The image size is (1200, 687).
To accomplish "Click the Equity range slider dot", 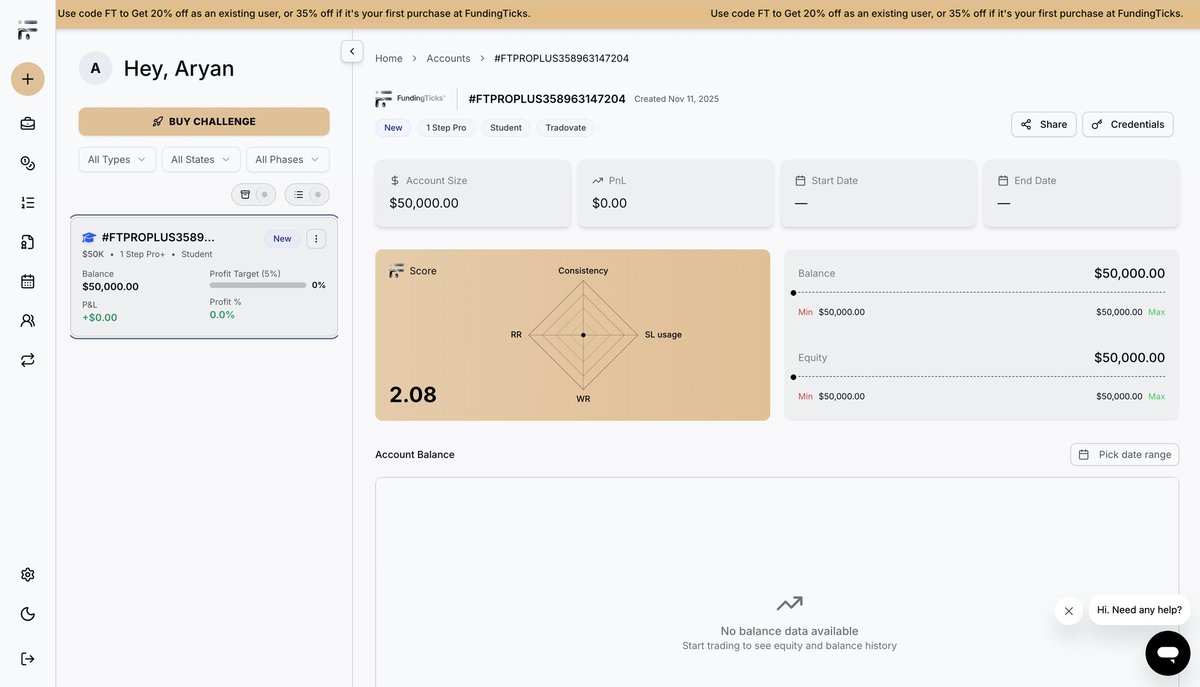I will click(793, 377).
